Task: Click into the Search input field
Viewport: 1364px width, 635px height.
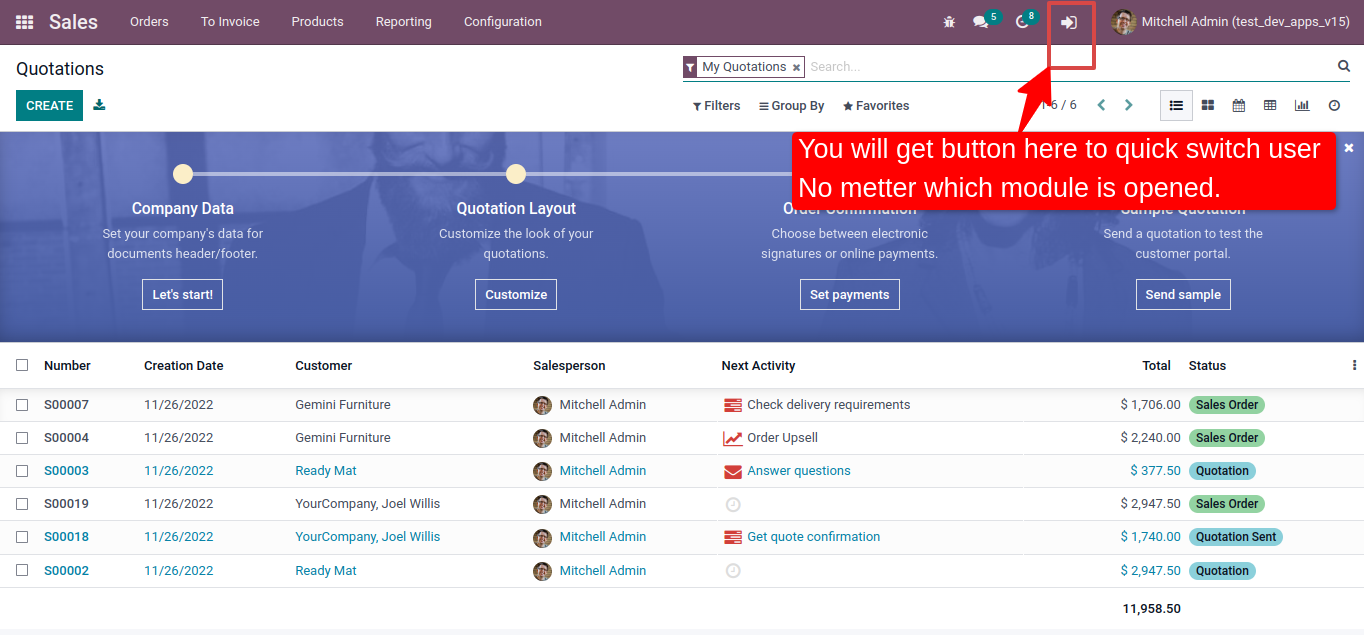Action: coord(1070,67)
